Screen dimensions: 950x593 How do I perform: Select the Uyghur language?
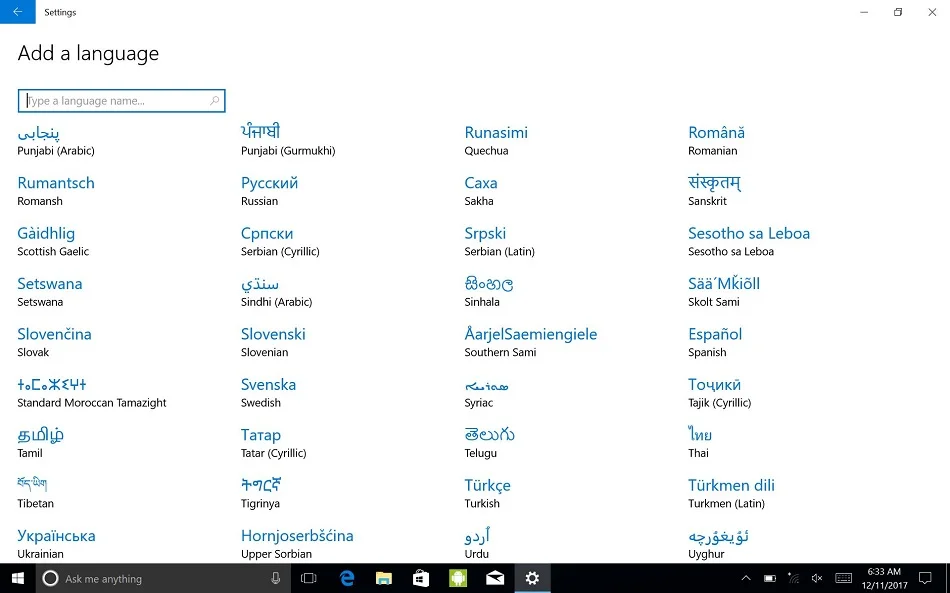(x=718, y=543)
